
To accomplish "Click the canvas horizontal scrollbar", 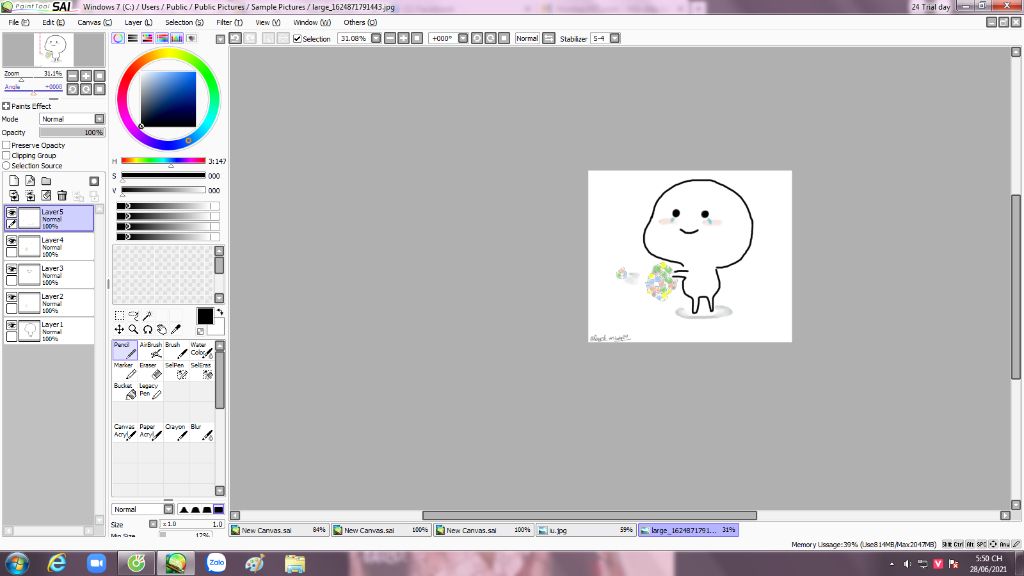I will 589,515.
